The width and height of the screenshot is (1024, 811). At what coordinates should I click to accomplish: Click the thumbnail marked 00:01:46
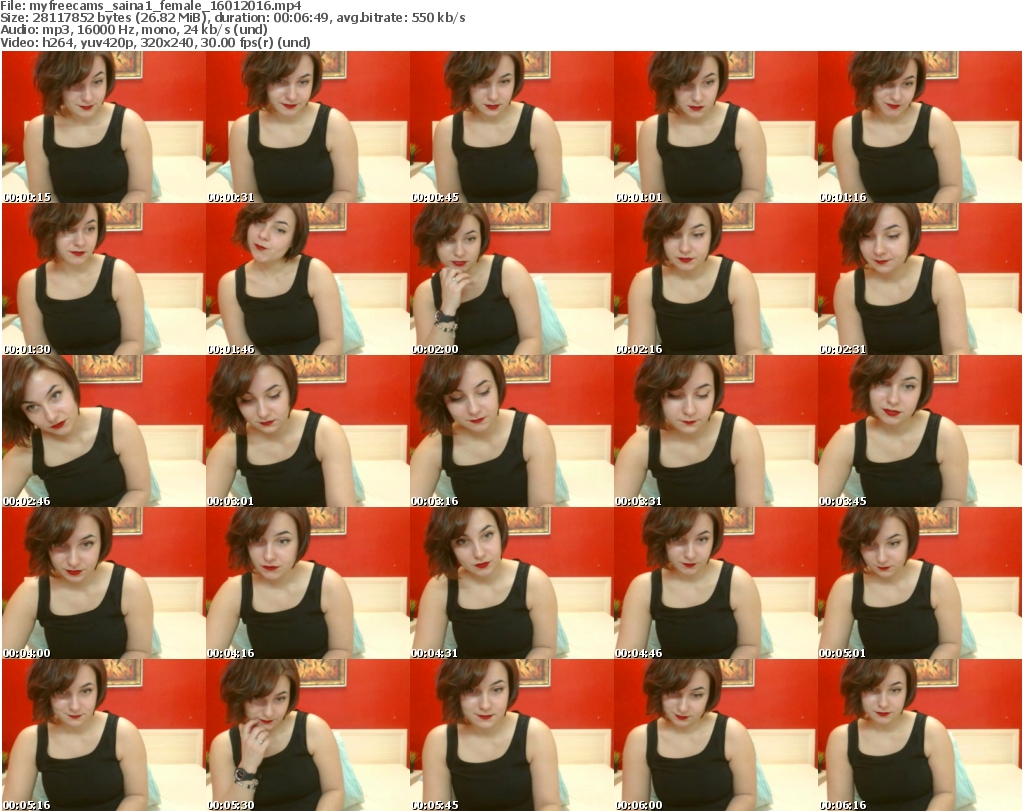coord(308,279)
